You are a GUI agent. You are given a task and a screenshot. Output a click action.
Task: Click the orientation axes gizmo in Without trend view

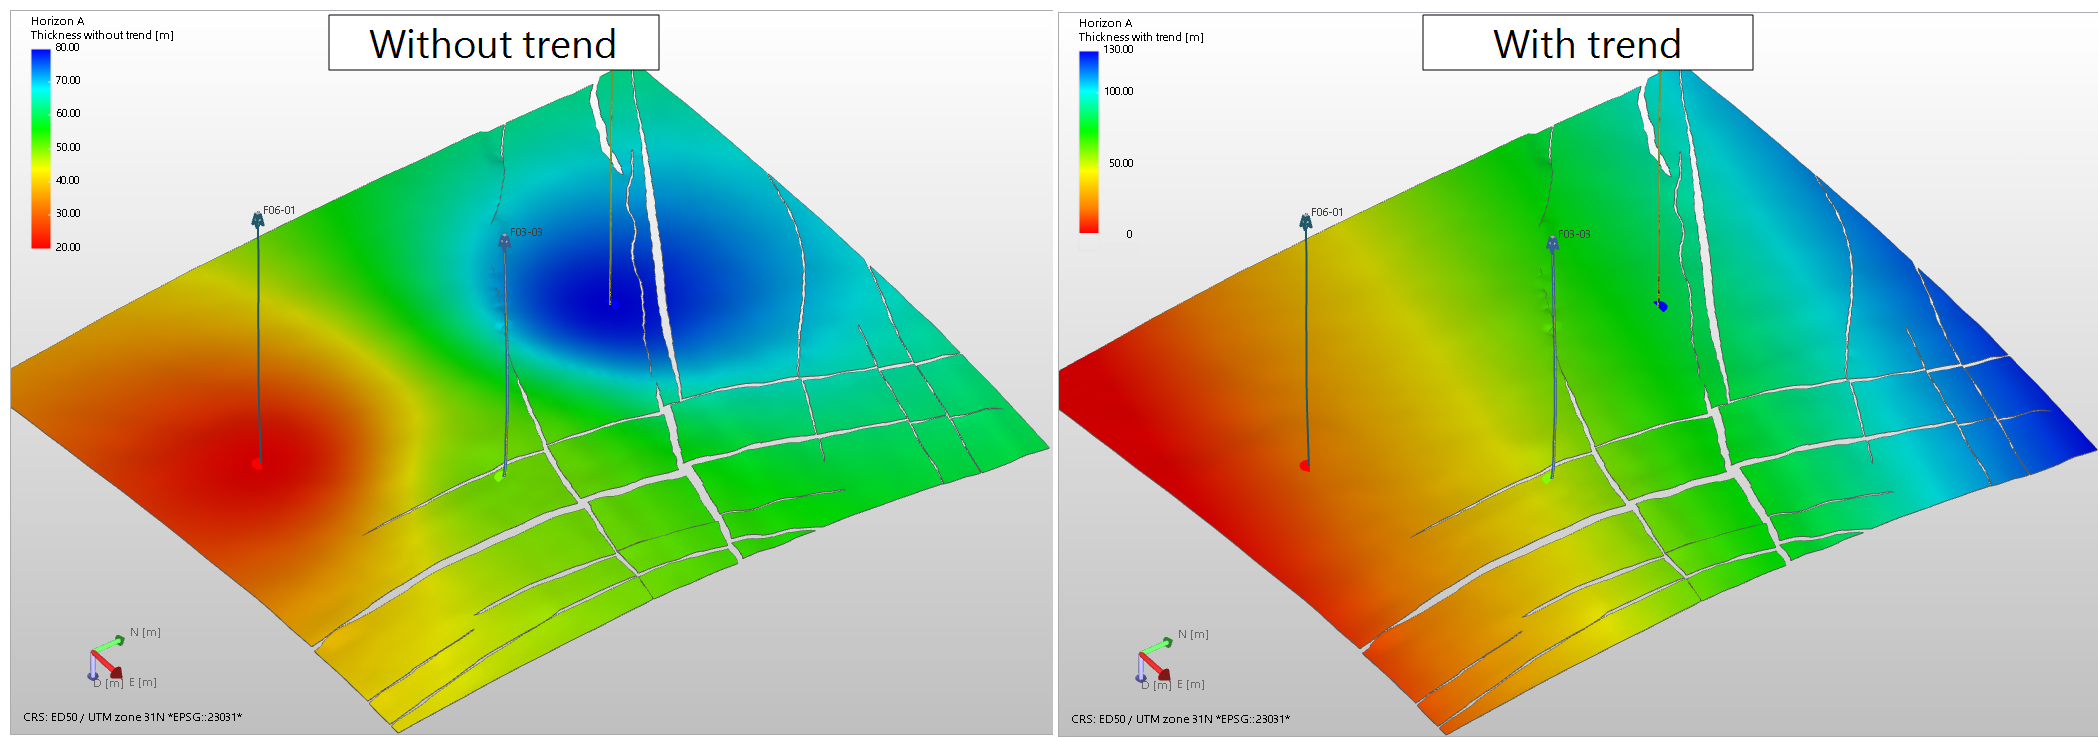pos(106,659)
